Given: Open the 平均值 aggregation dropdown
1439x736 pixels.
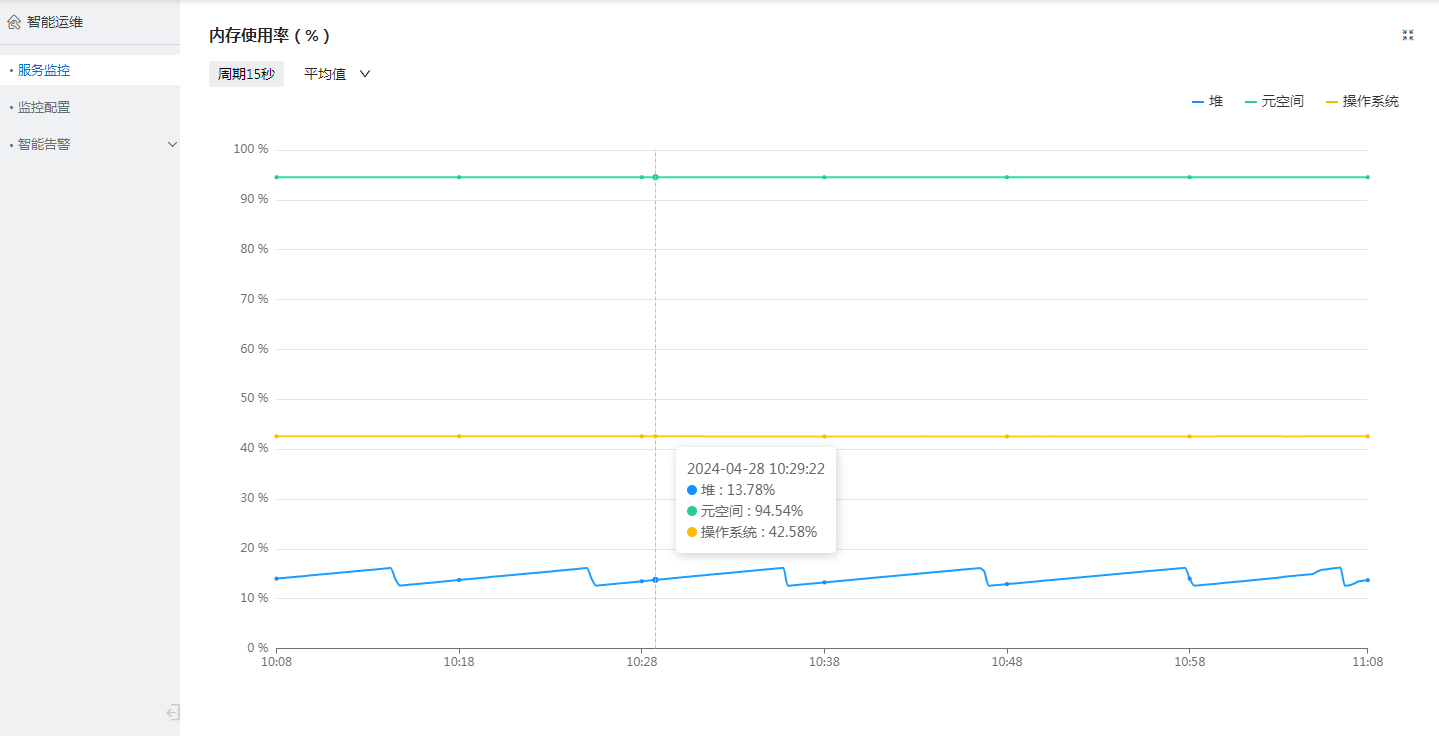Looking at the screenshot, I should [x=325, y=74].
